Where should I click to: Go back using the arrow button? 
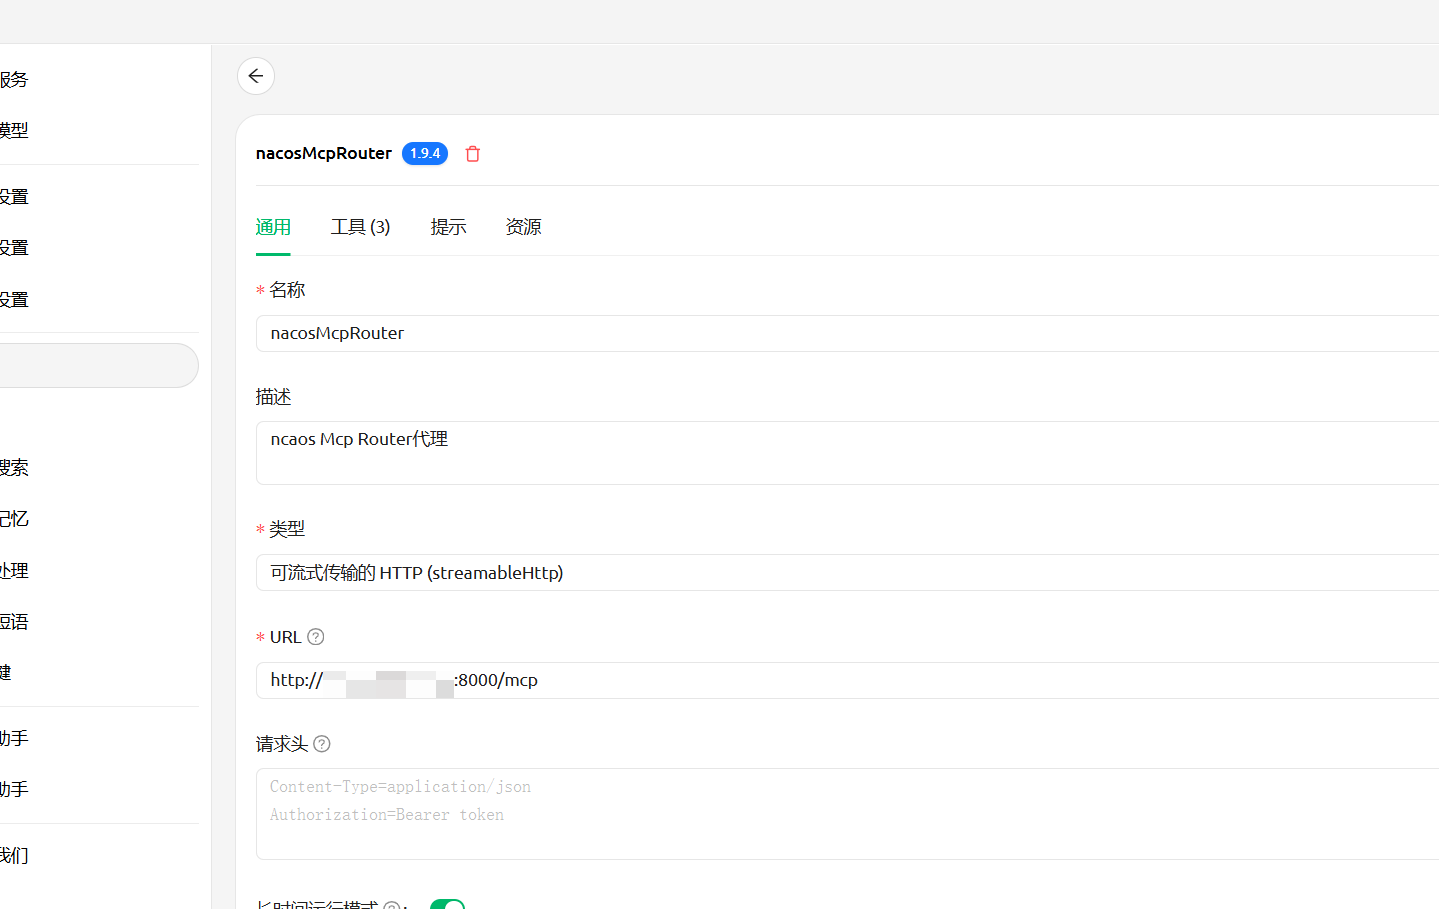click(256, 76)
